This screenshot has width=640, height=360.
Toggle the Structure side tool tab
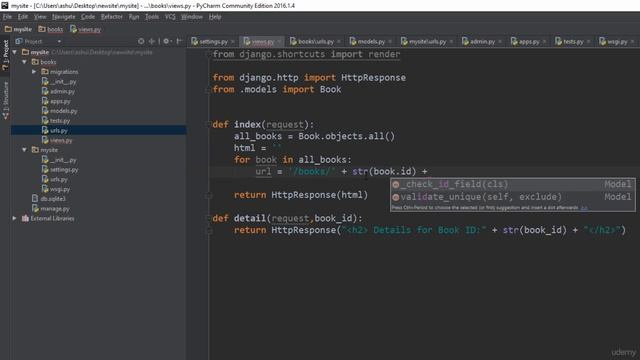5,100
